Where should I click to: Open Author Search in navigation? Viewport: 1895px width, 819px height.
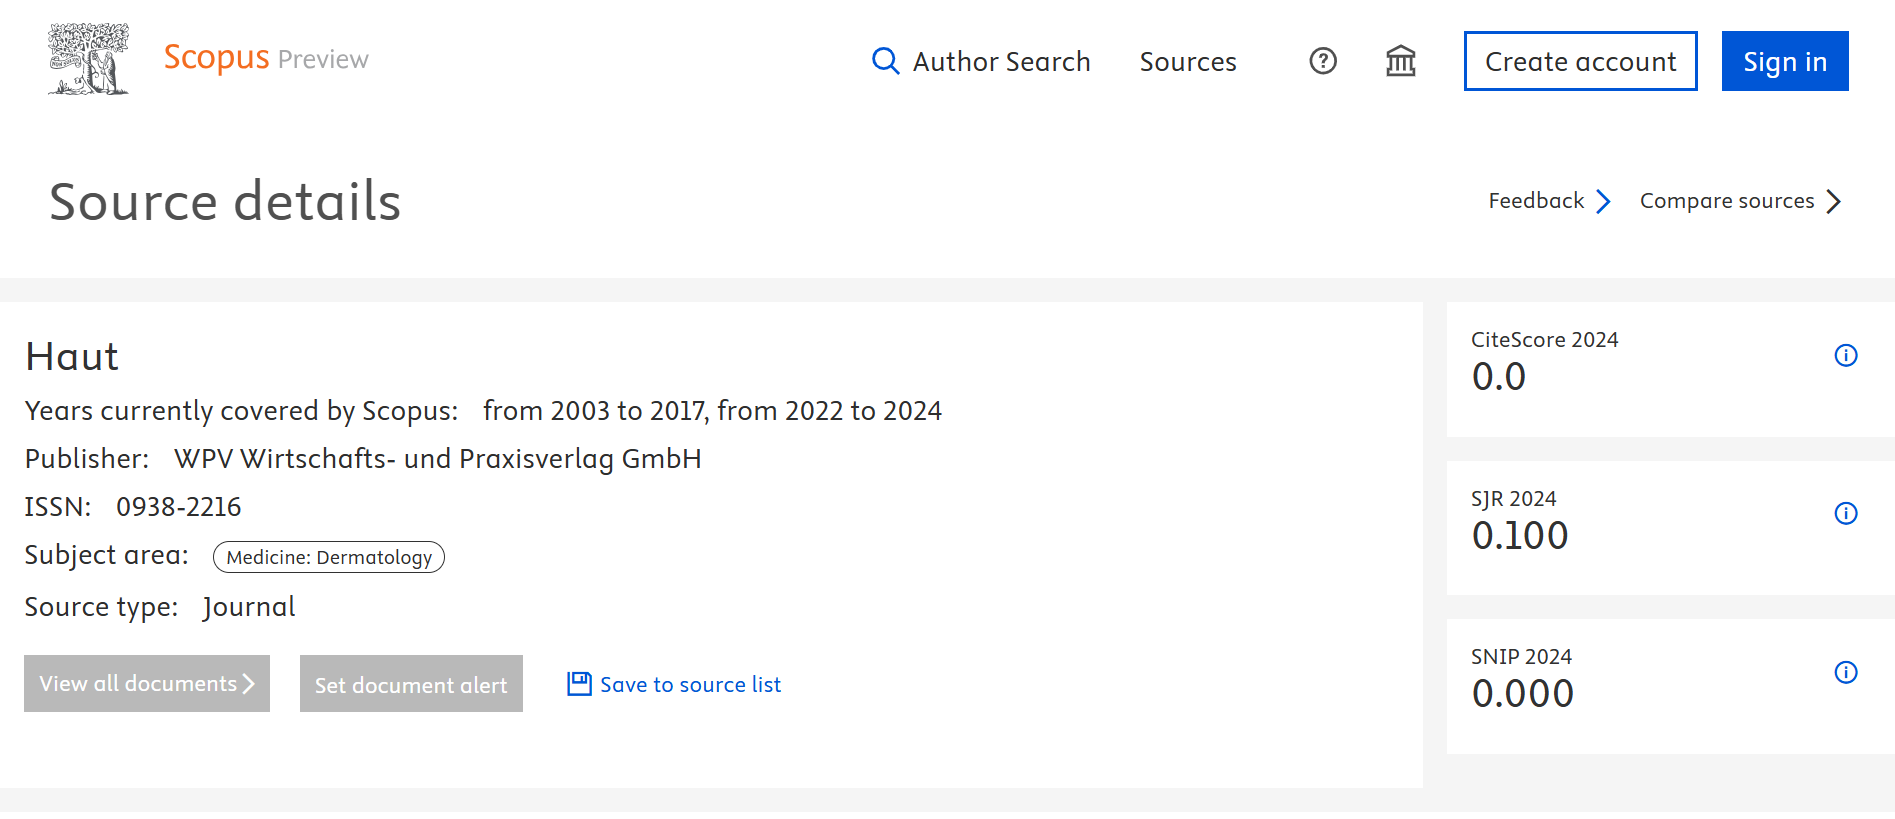tap(1001, 62)
